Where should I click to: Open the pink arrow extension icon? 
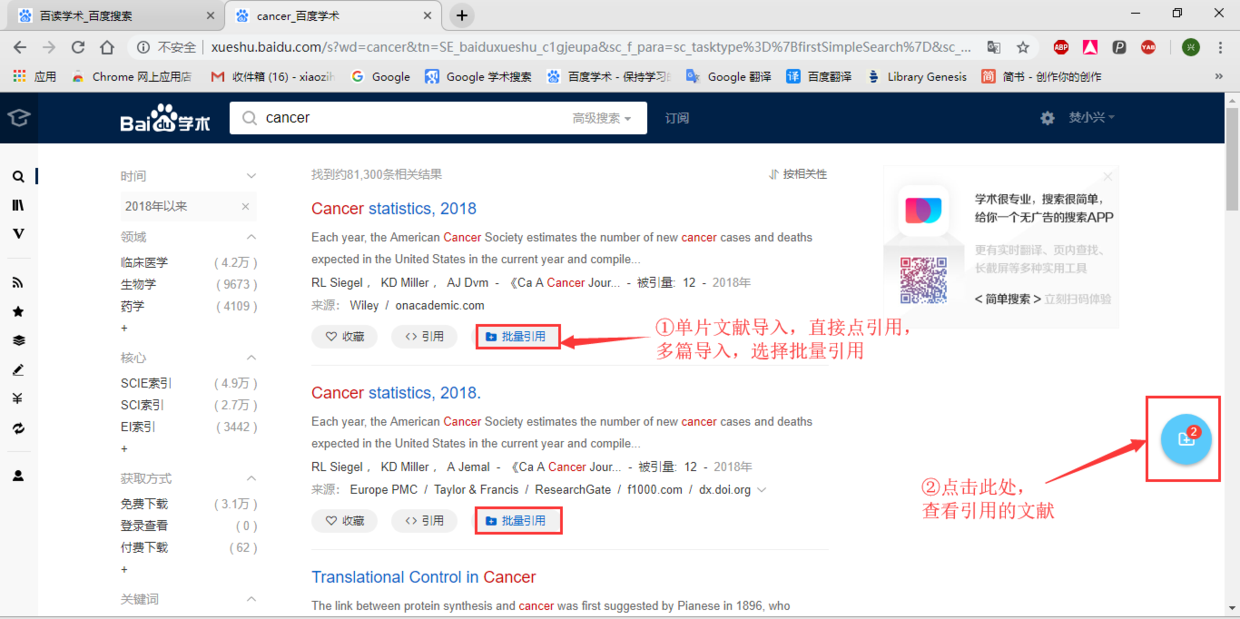[x=1090, y=47]
